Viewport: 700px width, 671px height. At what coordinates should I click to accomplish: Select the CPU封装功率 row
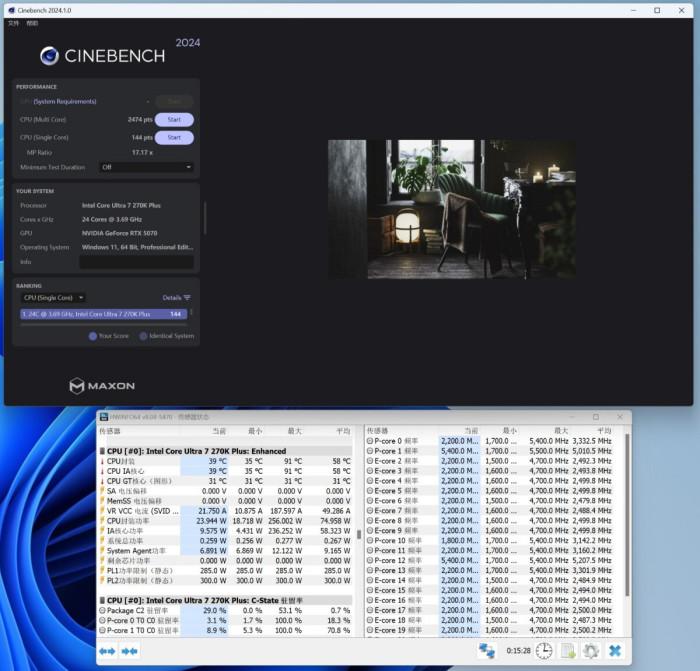tap(225, 521)
